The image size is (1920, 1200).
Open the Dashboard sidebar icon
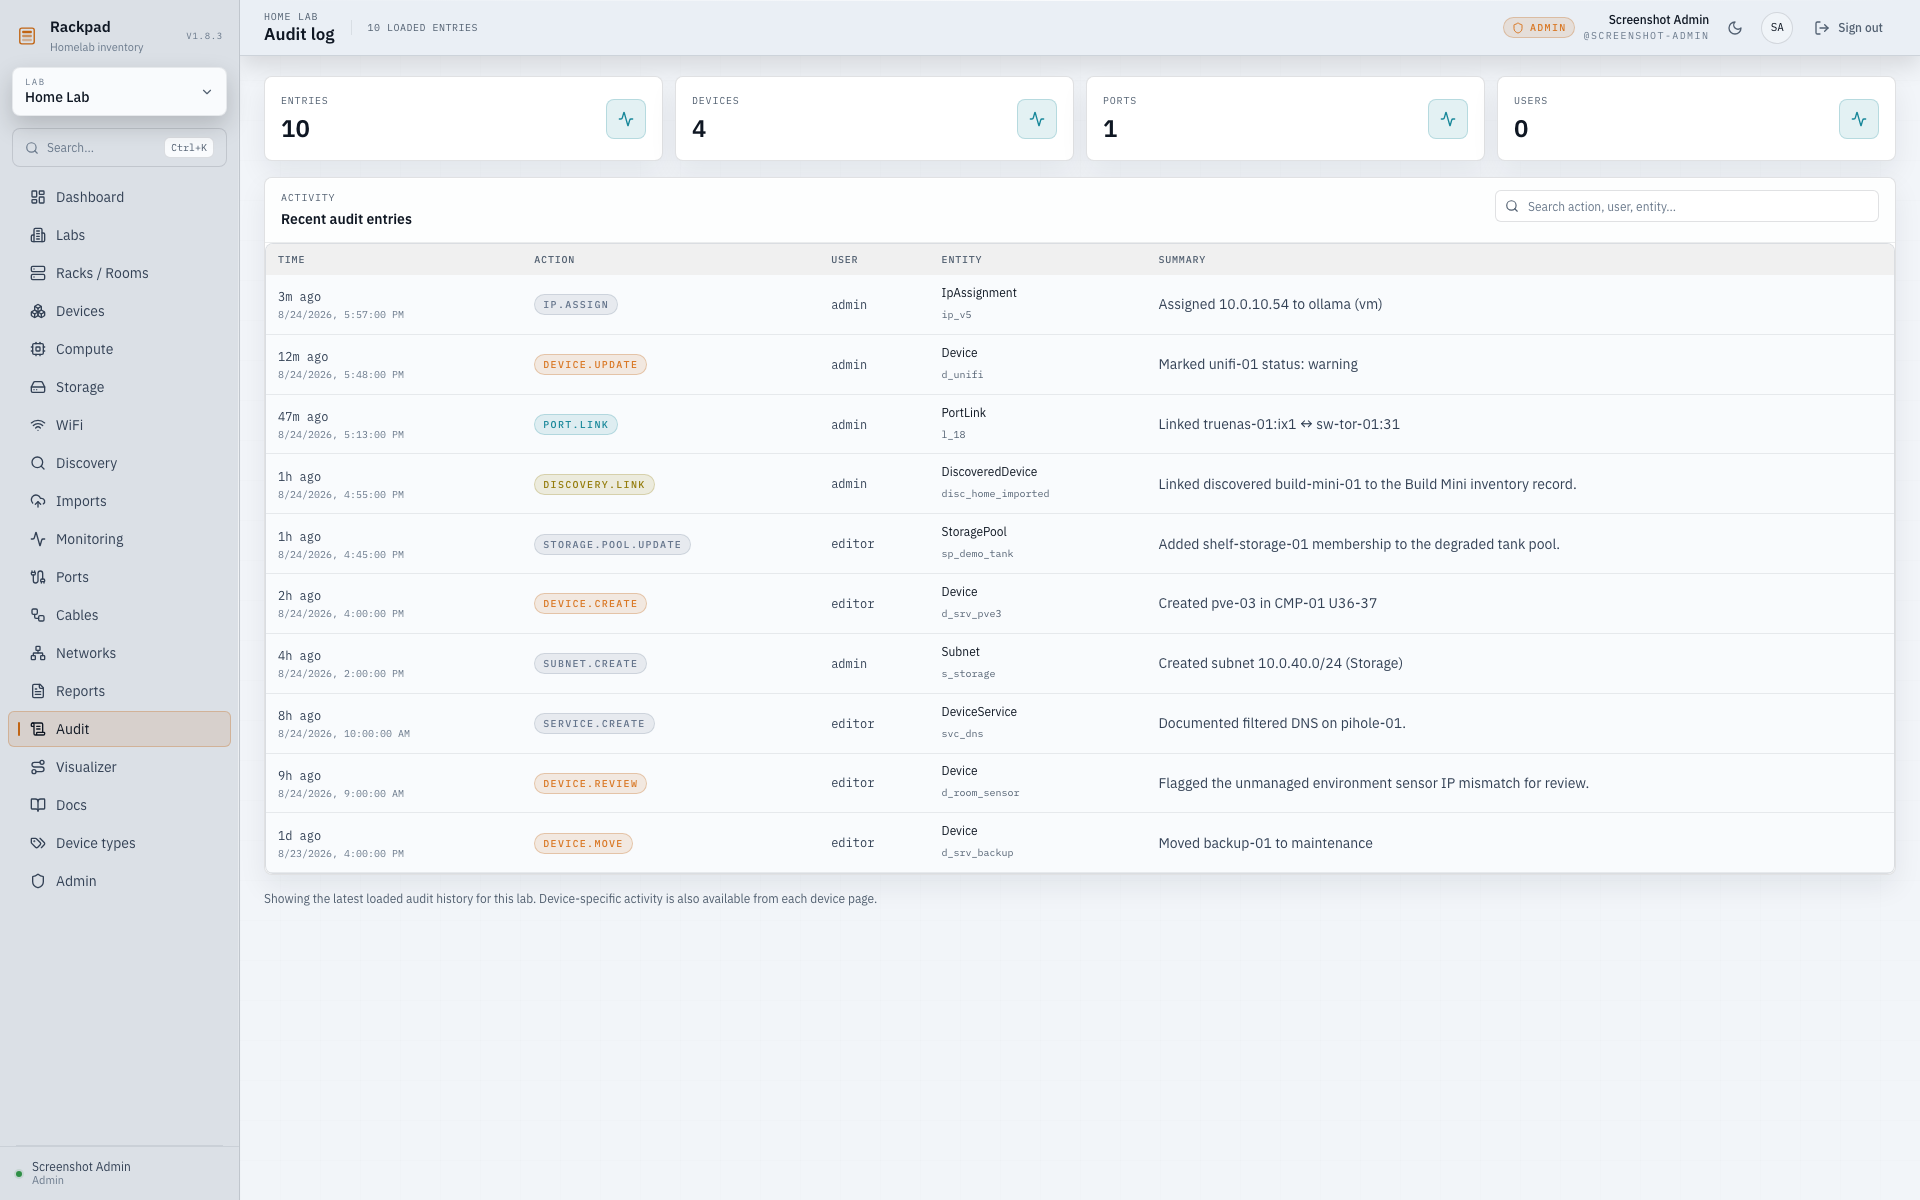pyautogui.click(x=38, y=197)
